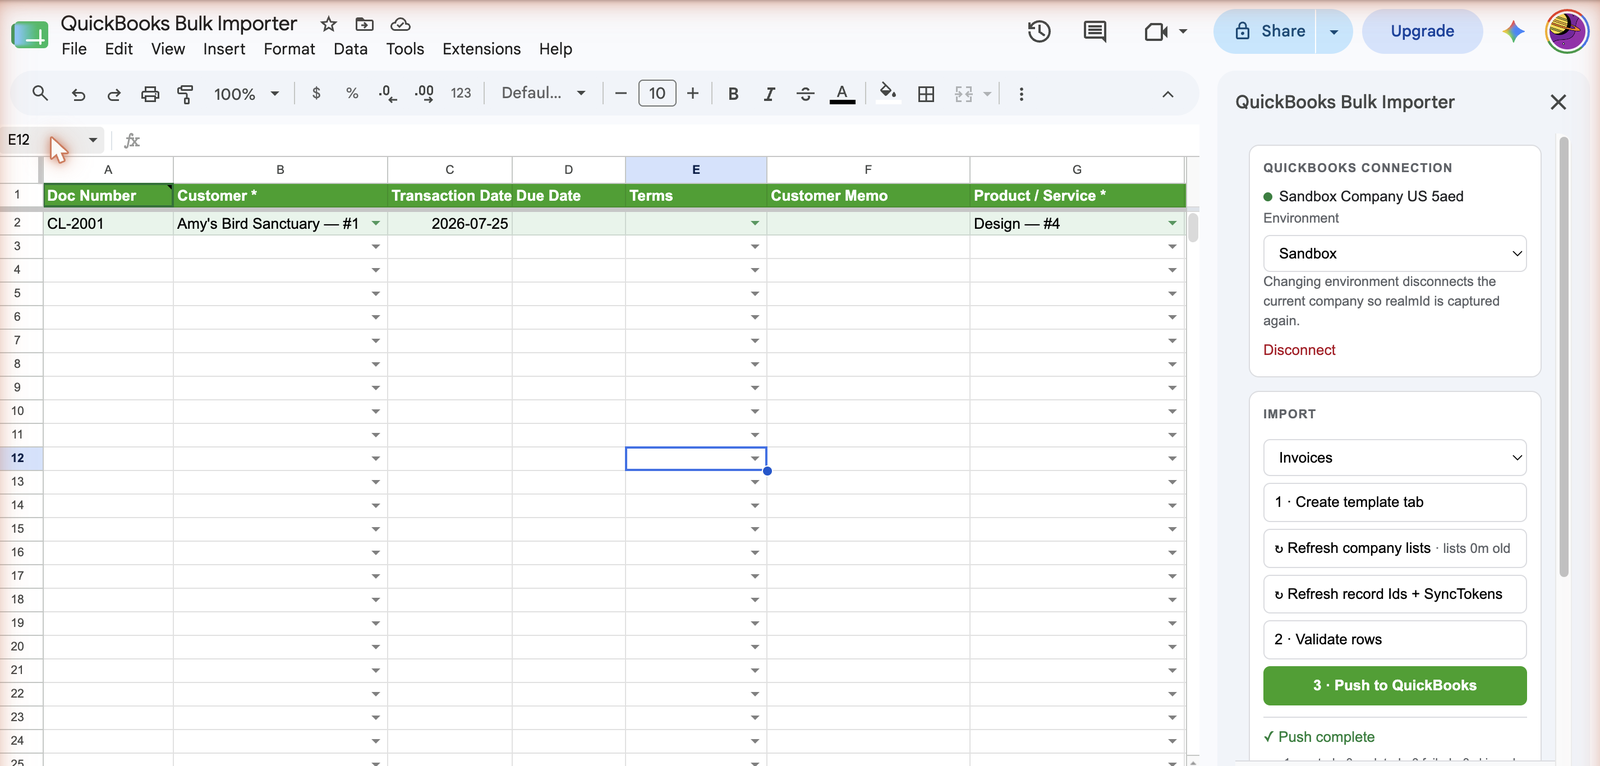The width and height of the screenshot is (1600, 766).
Task: Click the Disconnect link
Action: (1299, 350)
